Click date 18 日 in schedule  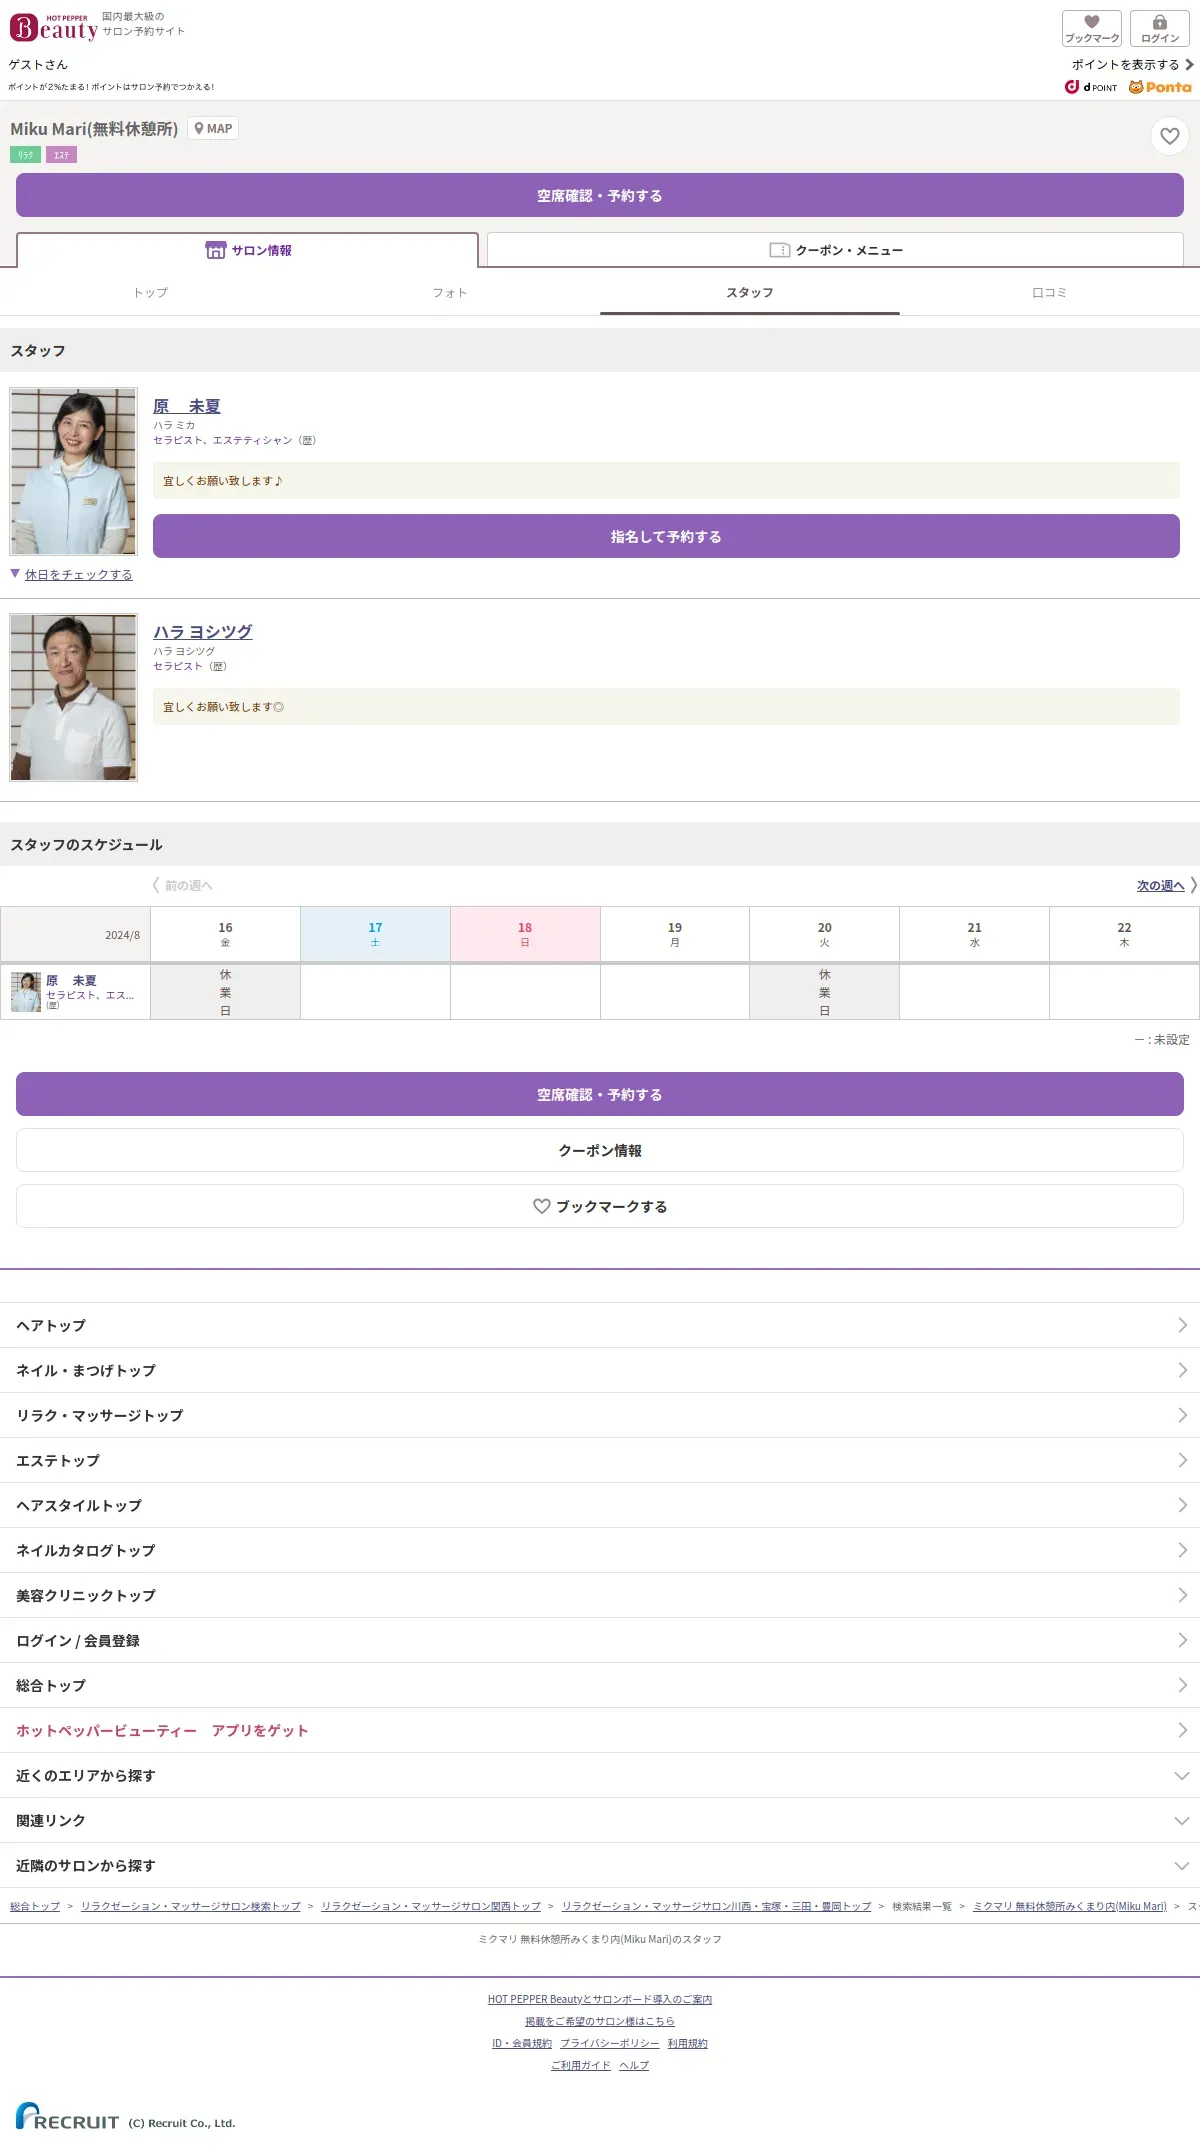(525, 934)
